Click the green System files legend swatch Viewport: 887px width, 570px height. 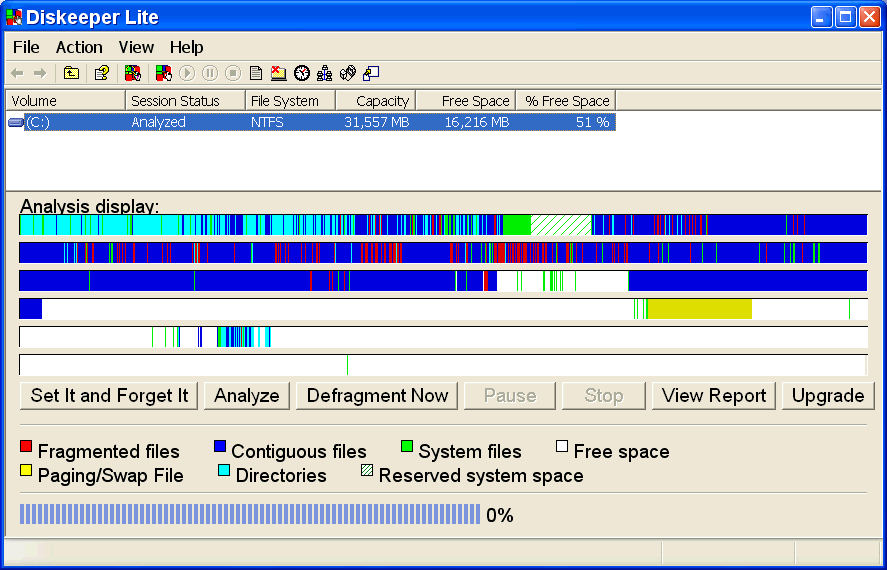407,446
